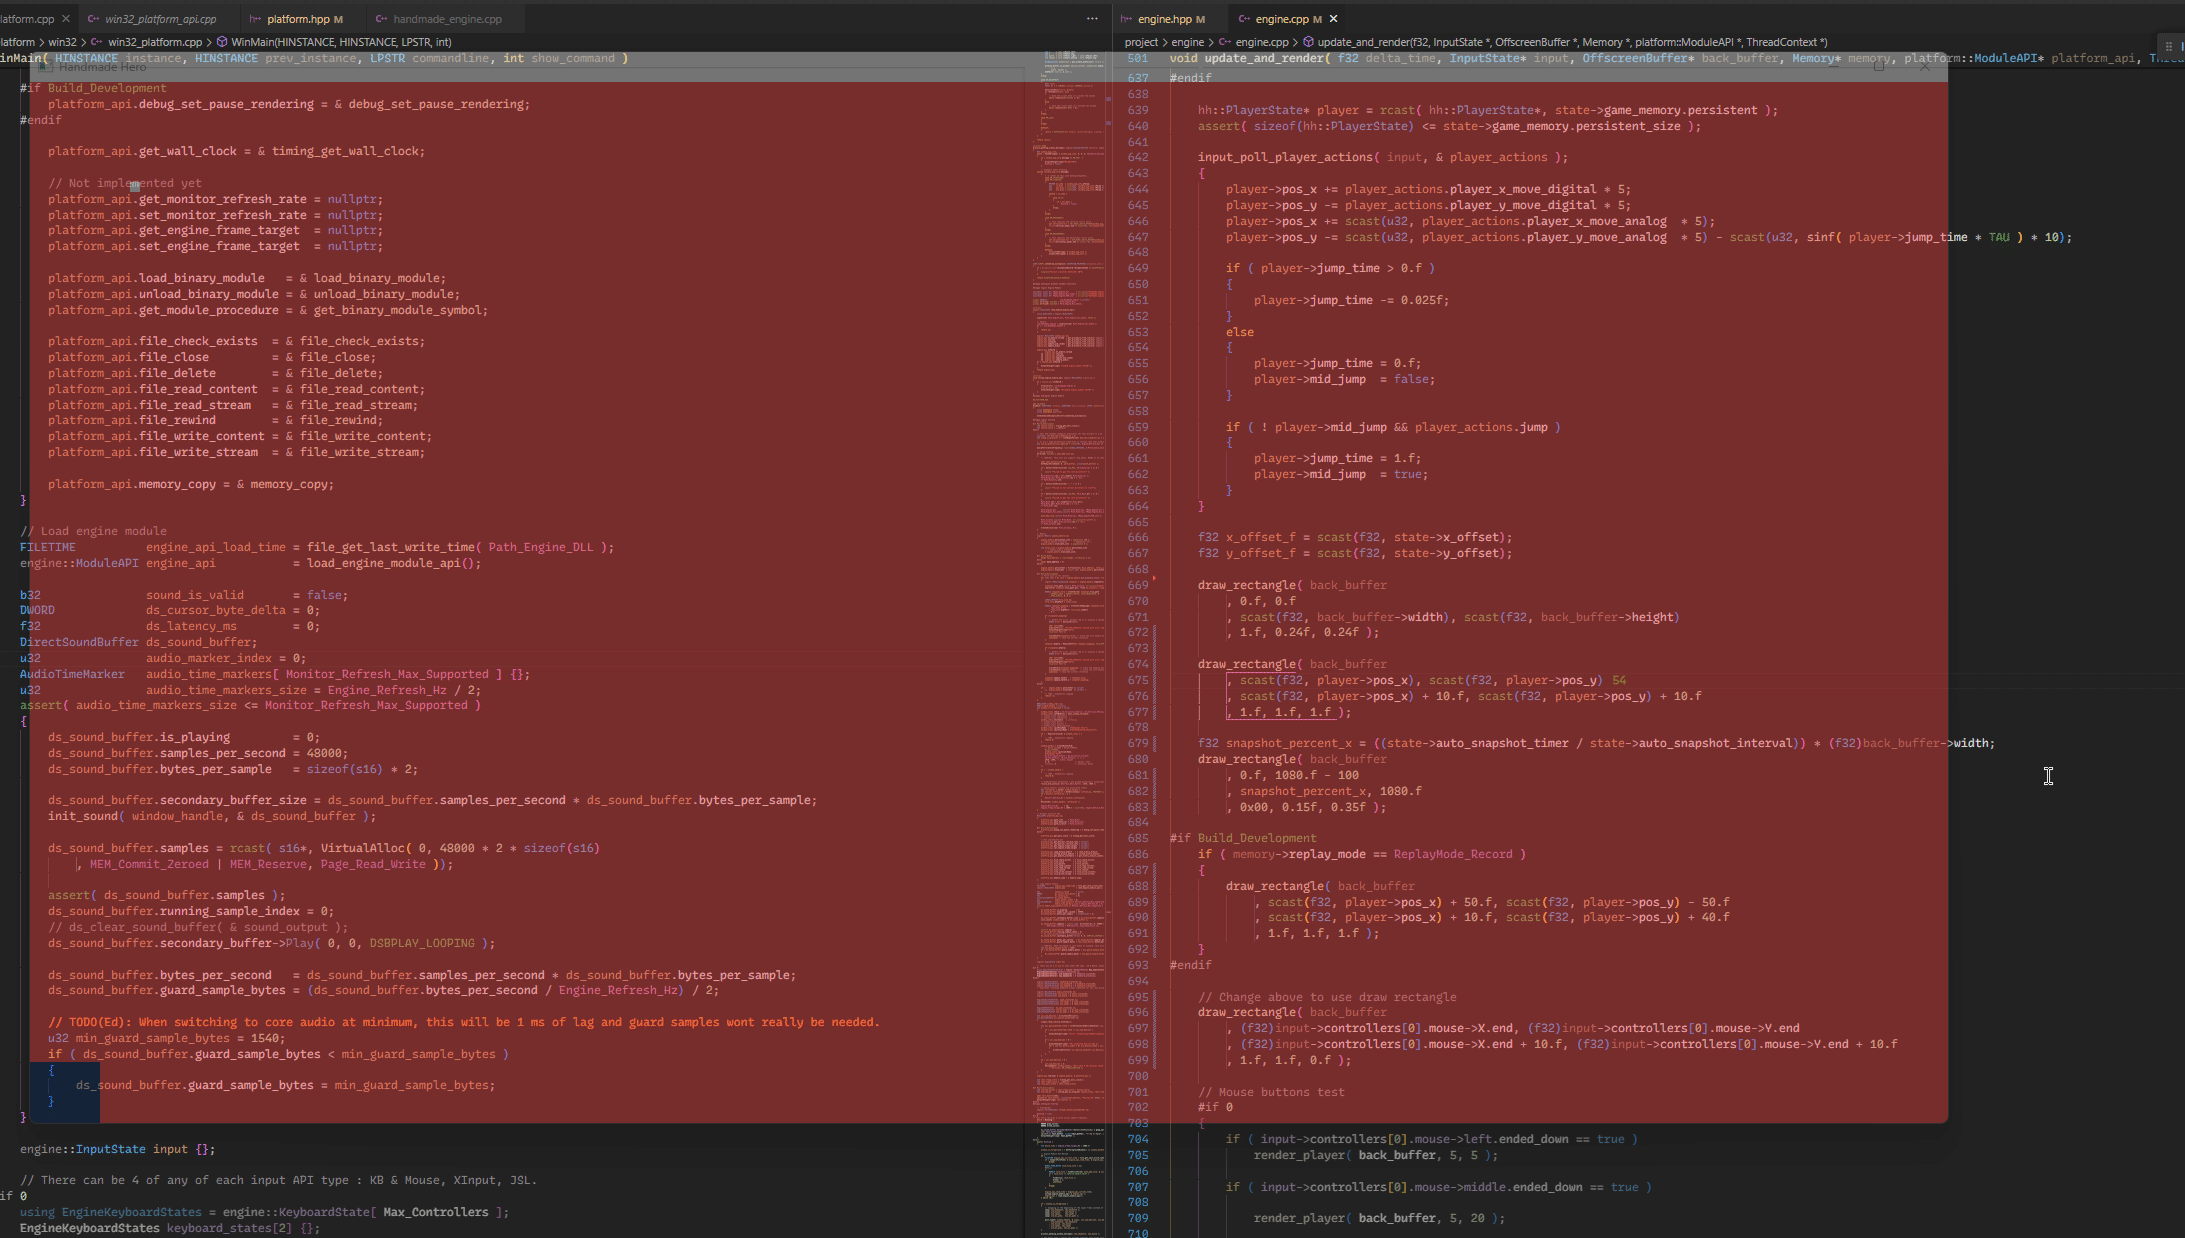
Task: Switch to the engine.hpp tab
Action: pyautogui.click(x=1164, y=19)
